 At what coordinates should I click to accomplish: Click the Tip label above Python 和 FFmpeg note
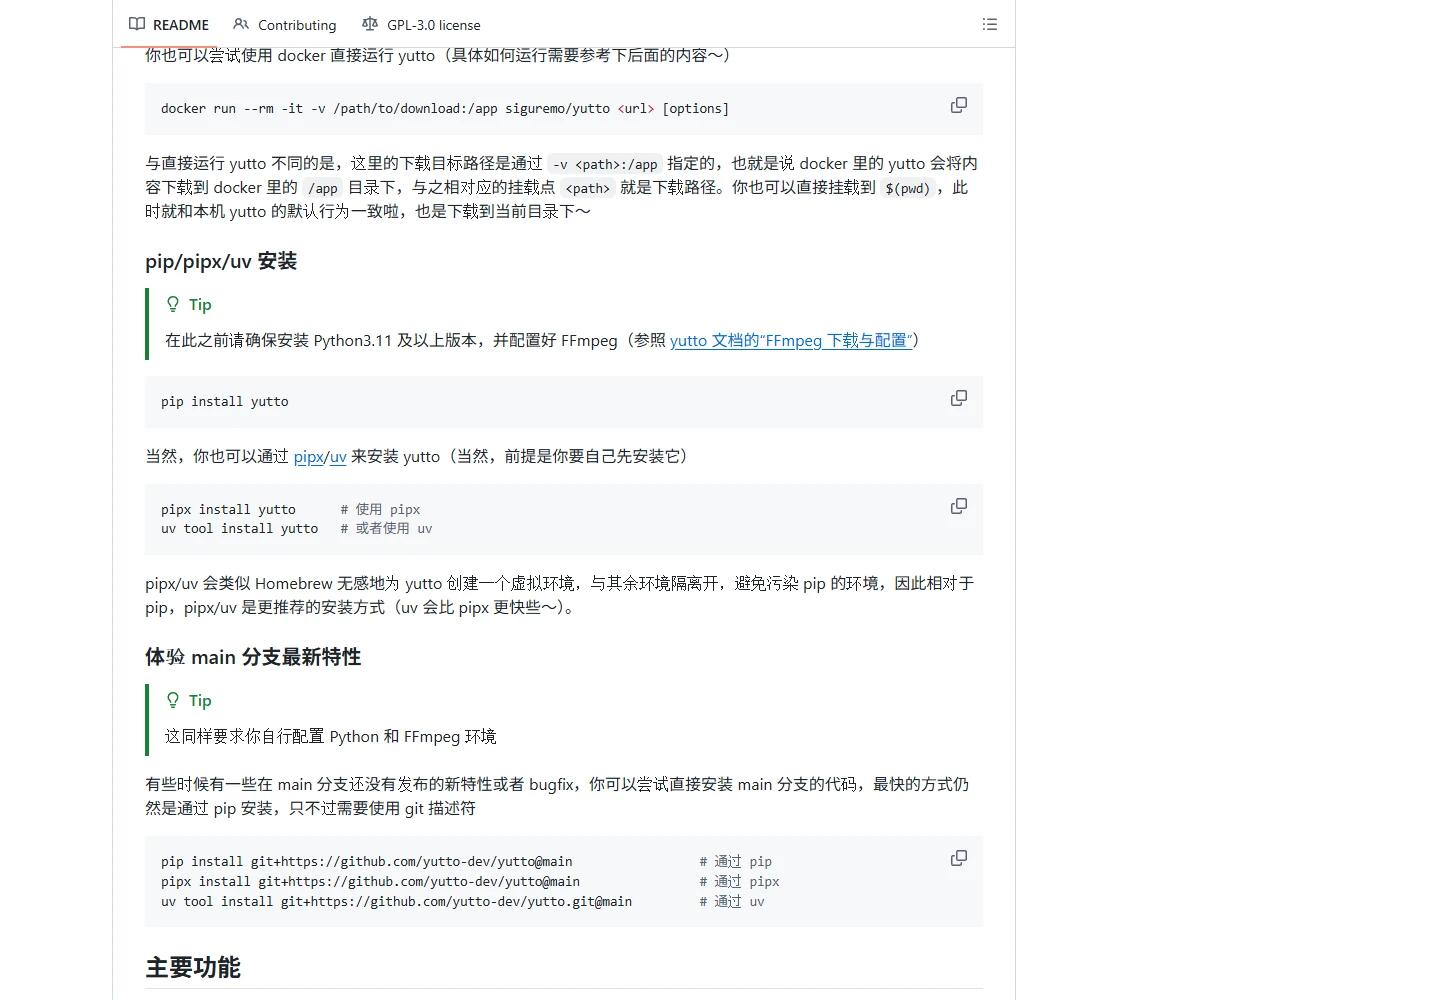200,700
